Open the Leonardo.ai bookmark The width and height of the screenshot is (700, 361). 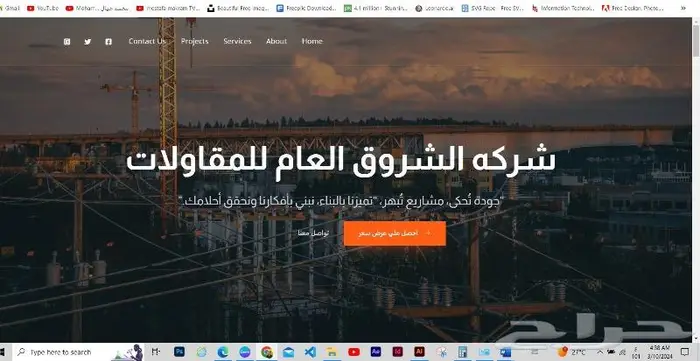[x=435, y=8]
